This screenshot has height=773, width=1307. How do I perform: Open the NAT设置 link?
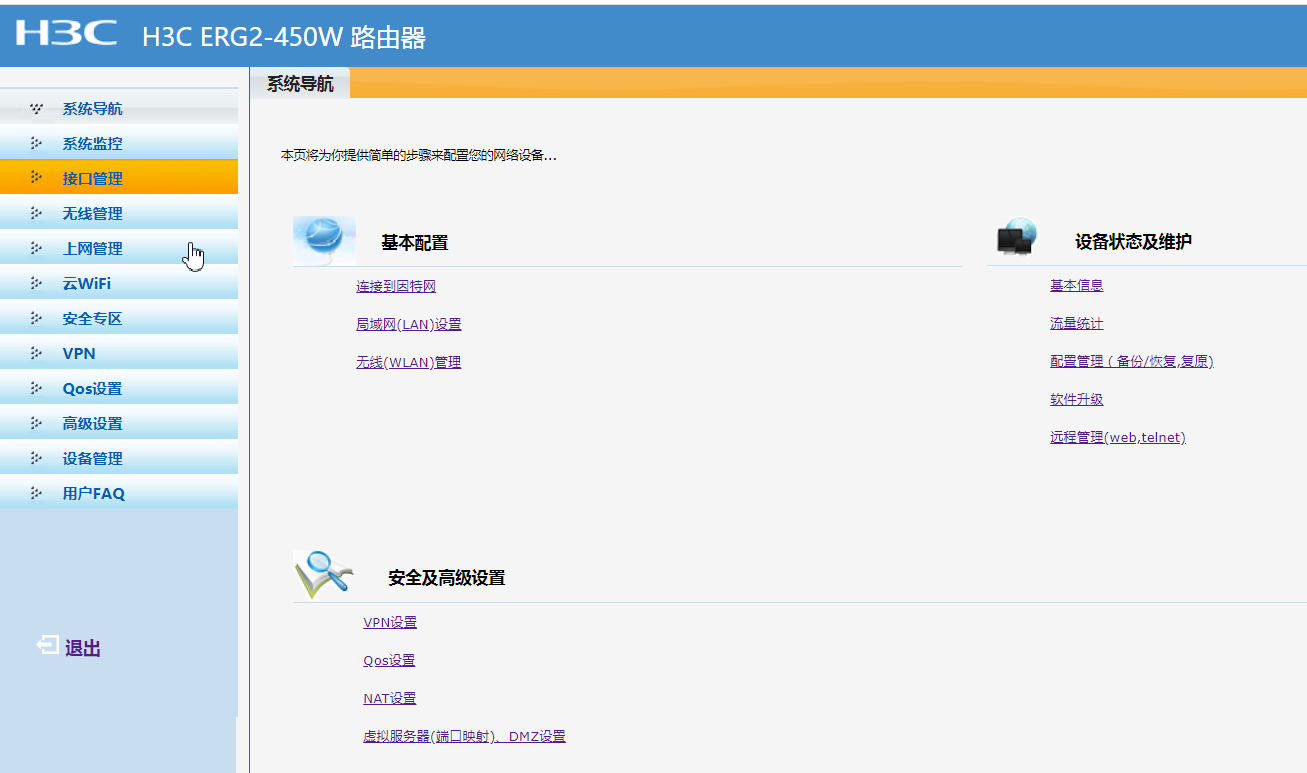390,698
